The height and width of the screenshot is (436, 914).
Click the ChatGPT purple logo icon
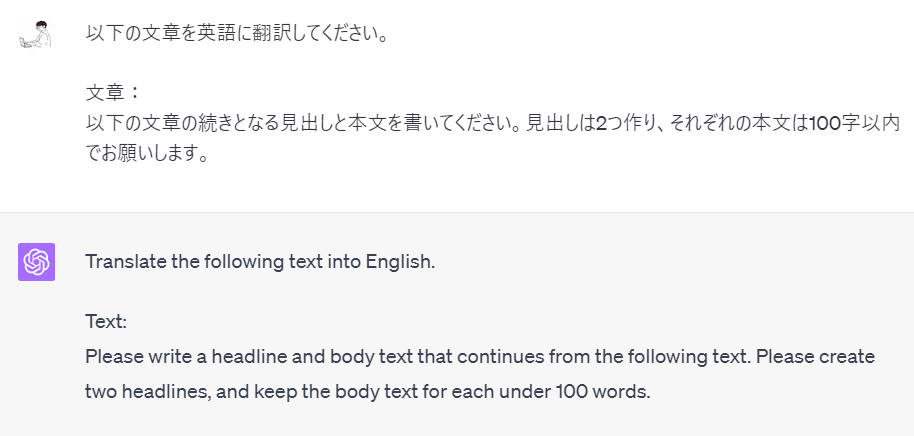click(x=36, y=262)
